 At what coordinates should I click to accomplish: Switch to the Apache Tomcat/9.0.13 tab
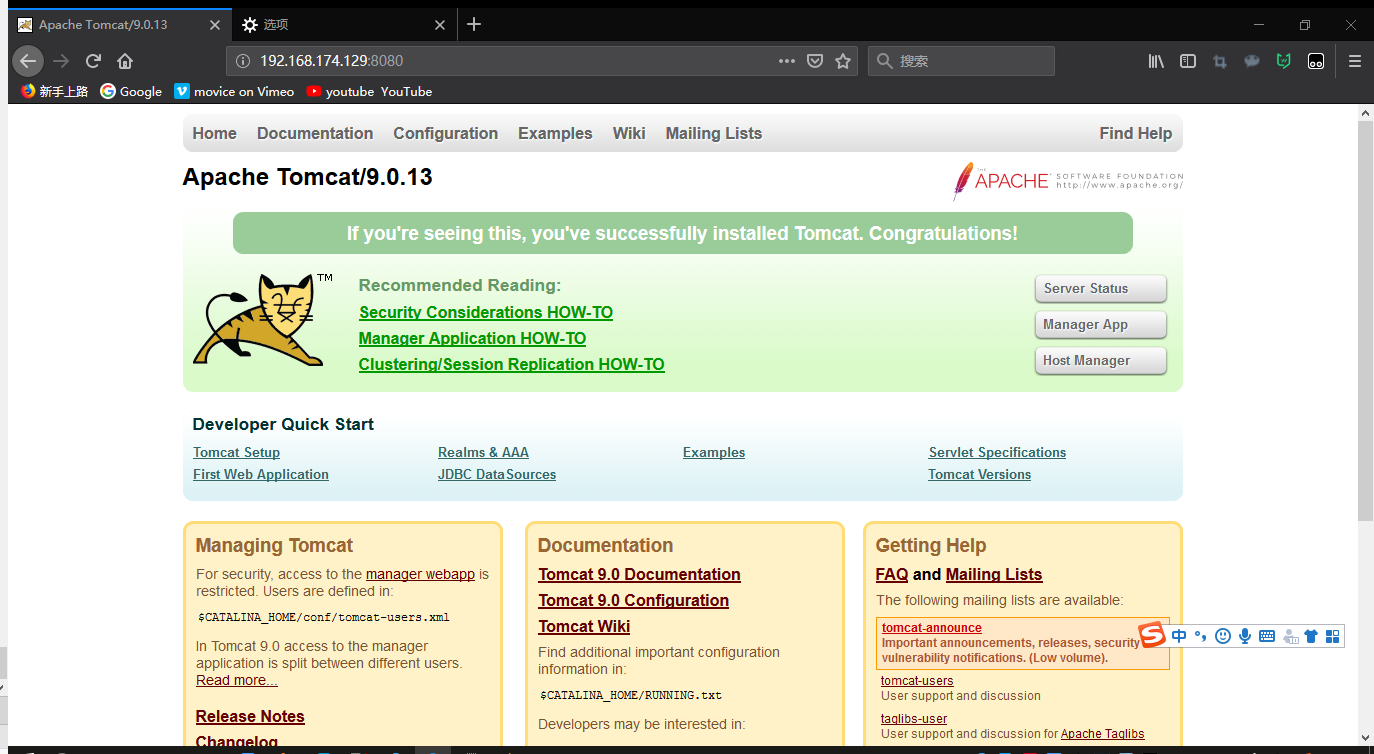pyautogui.click(x=120, y=25)
